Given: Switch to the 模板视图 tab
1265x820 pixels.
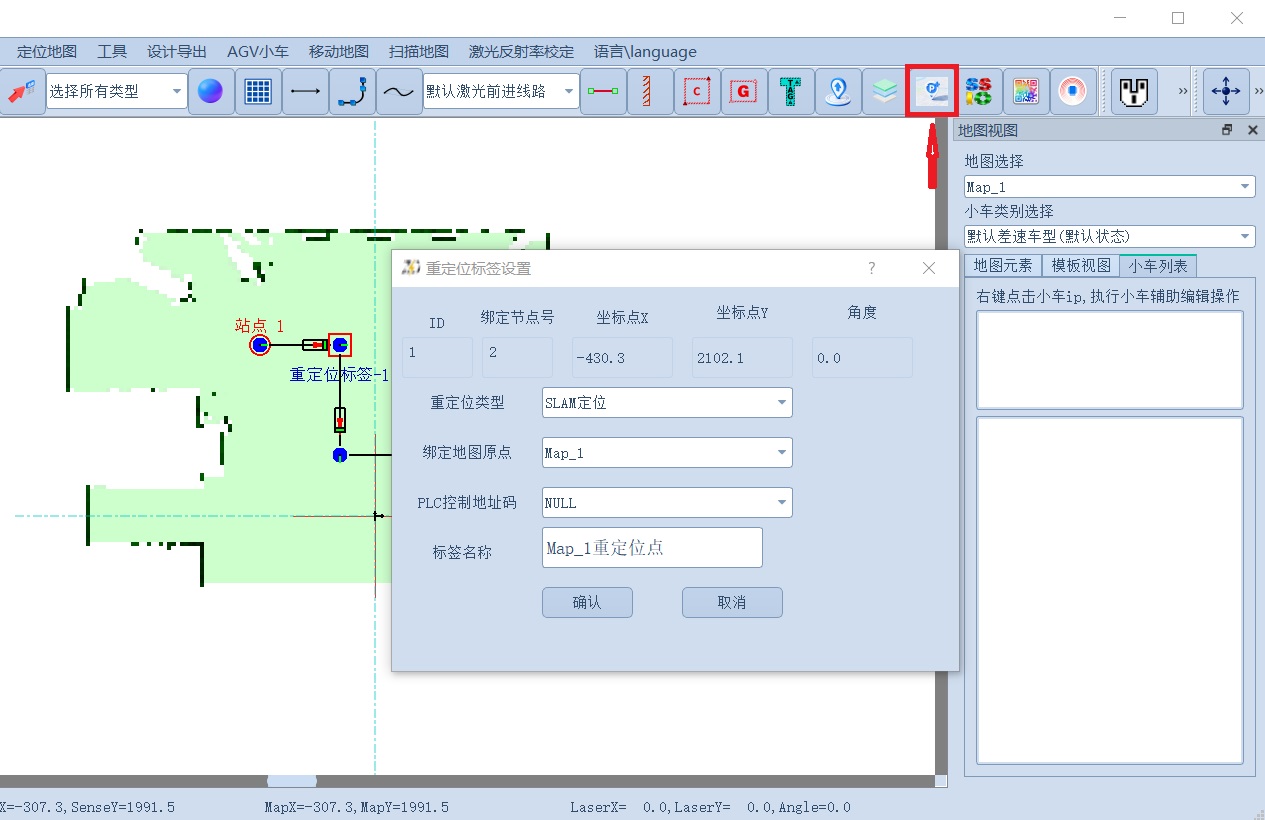Looking at the screenshot, I should pos(1081,265).
